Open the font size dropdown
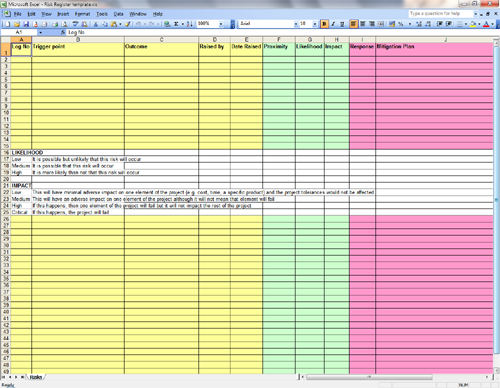The width and height of the screenshot is (500, 388). pyautogui.click(x=315, y=24)
